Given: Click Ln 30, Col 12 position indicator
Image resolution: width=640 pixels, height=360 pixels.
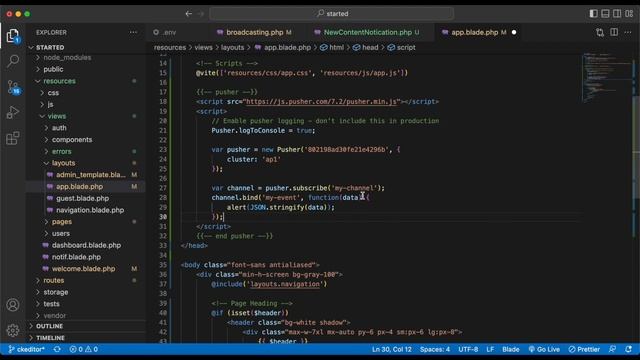Looking at the screenshot, I should coord(391,349).
